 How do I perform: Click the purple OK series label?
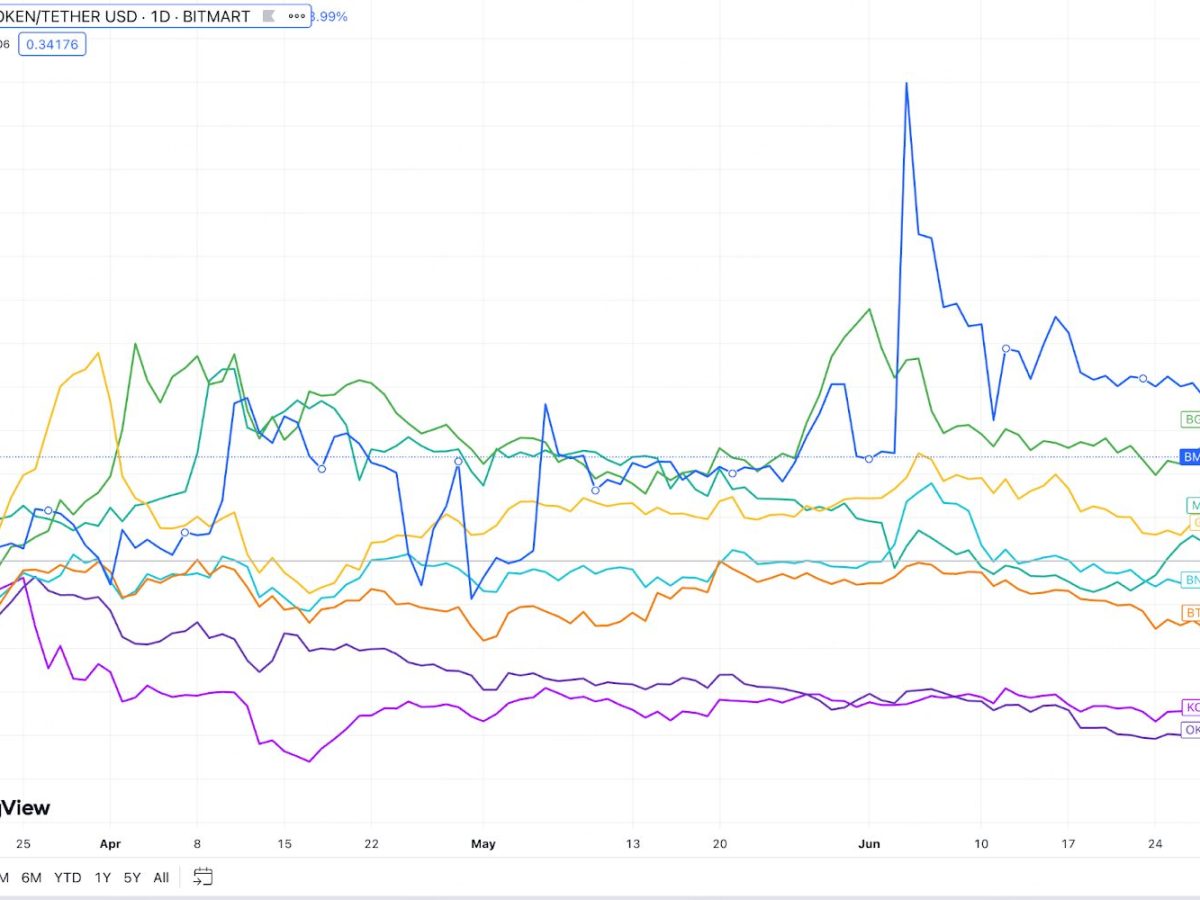pyautogui.click(x=1190, y=730)
